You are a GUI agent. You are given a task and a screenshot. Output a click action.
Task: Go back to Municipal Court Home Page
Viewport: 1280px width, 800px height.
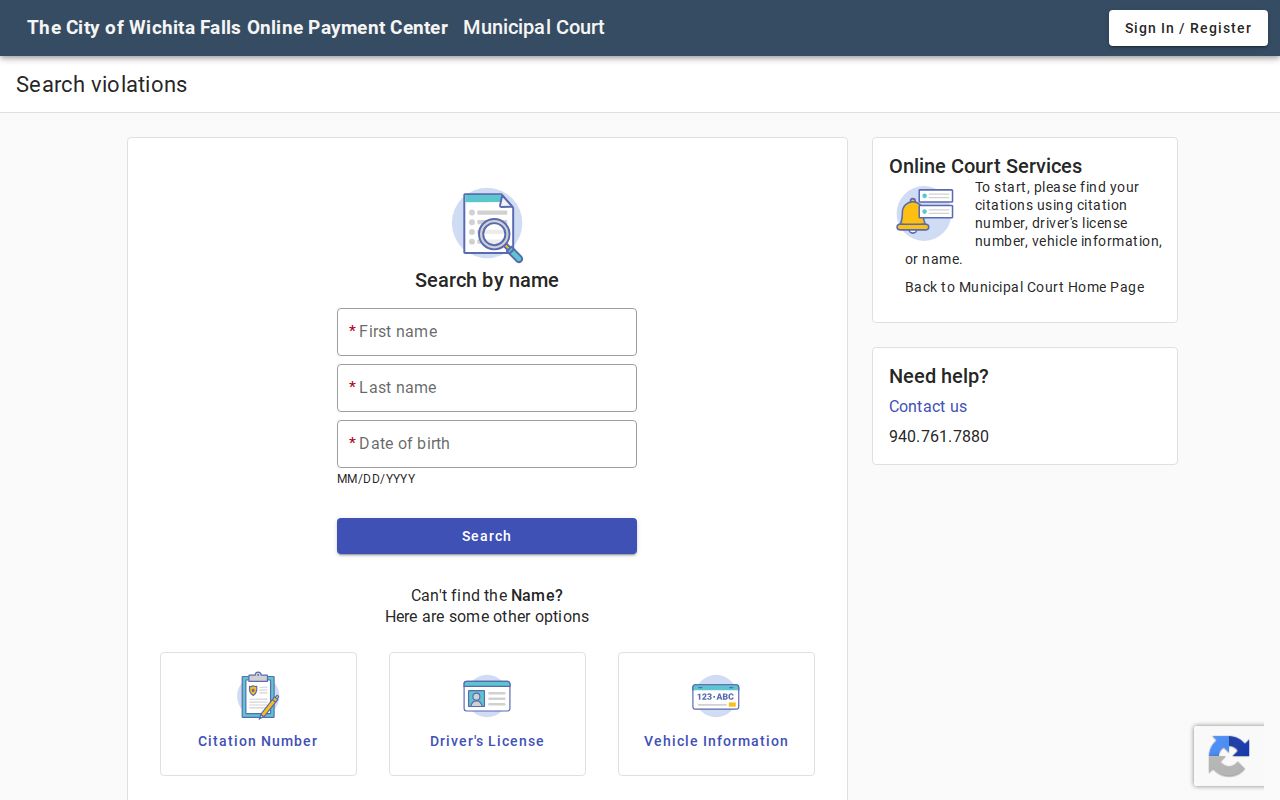click(1024, 287)
